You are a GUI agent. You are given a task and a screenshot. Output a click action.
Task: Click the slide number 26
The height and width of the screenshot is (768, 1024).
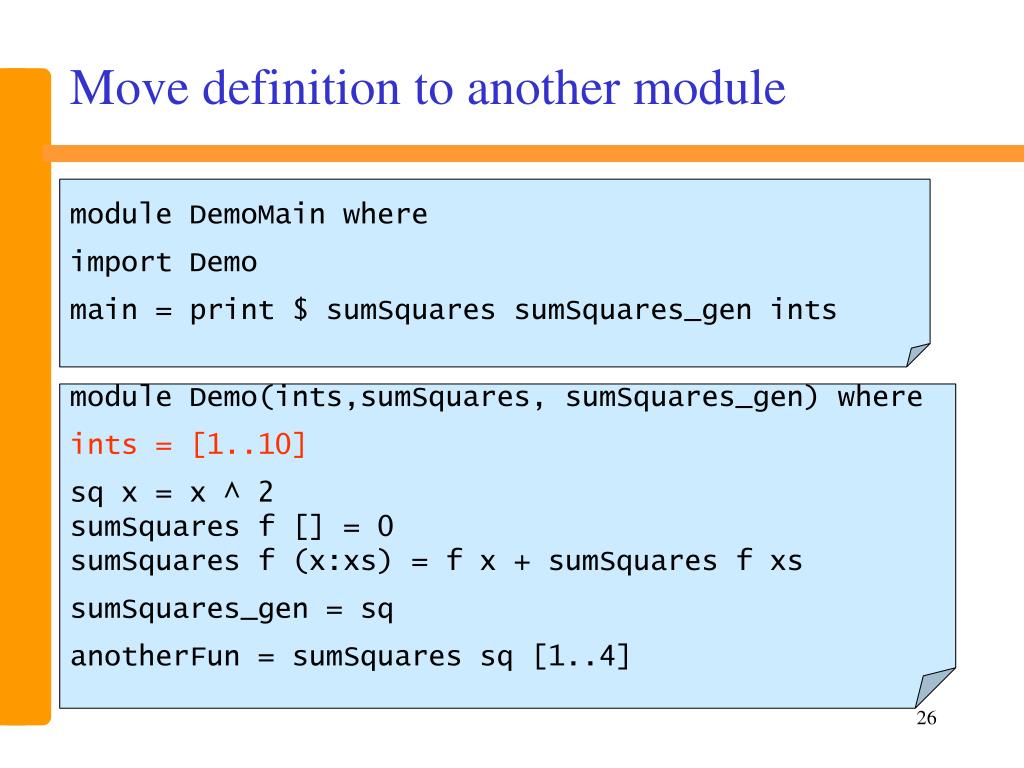(x=926, y=718)
